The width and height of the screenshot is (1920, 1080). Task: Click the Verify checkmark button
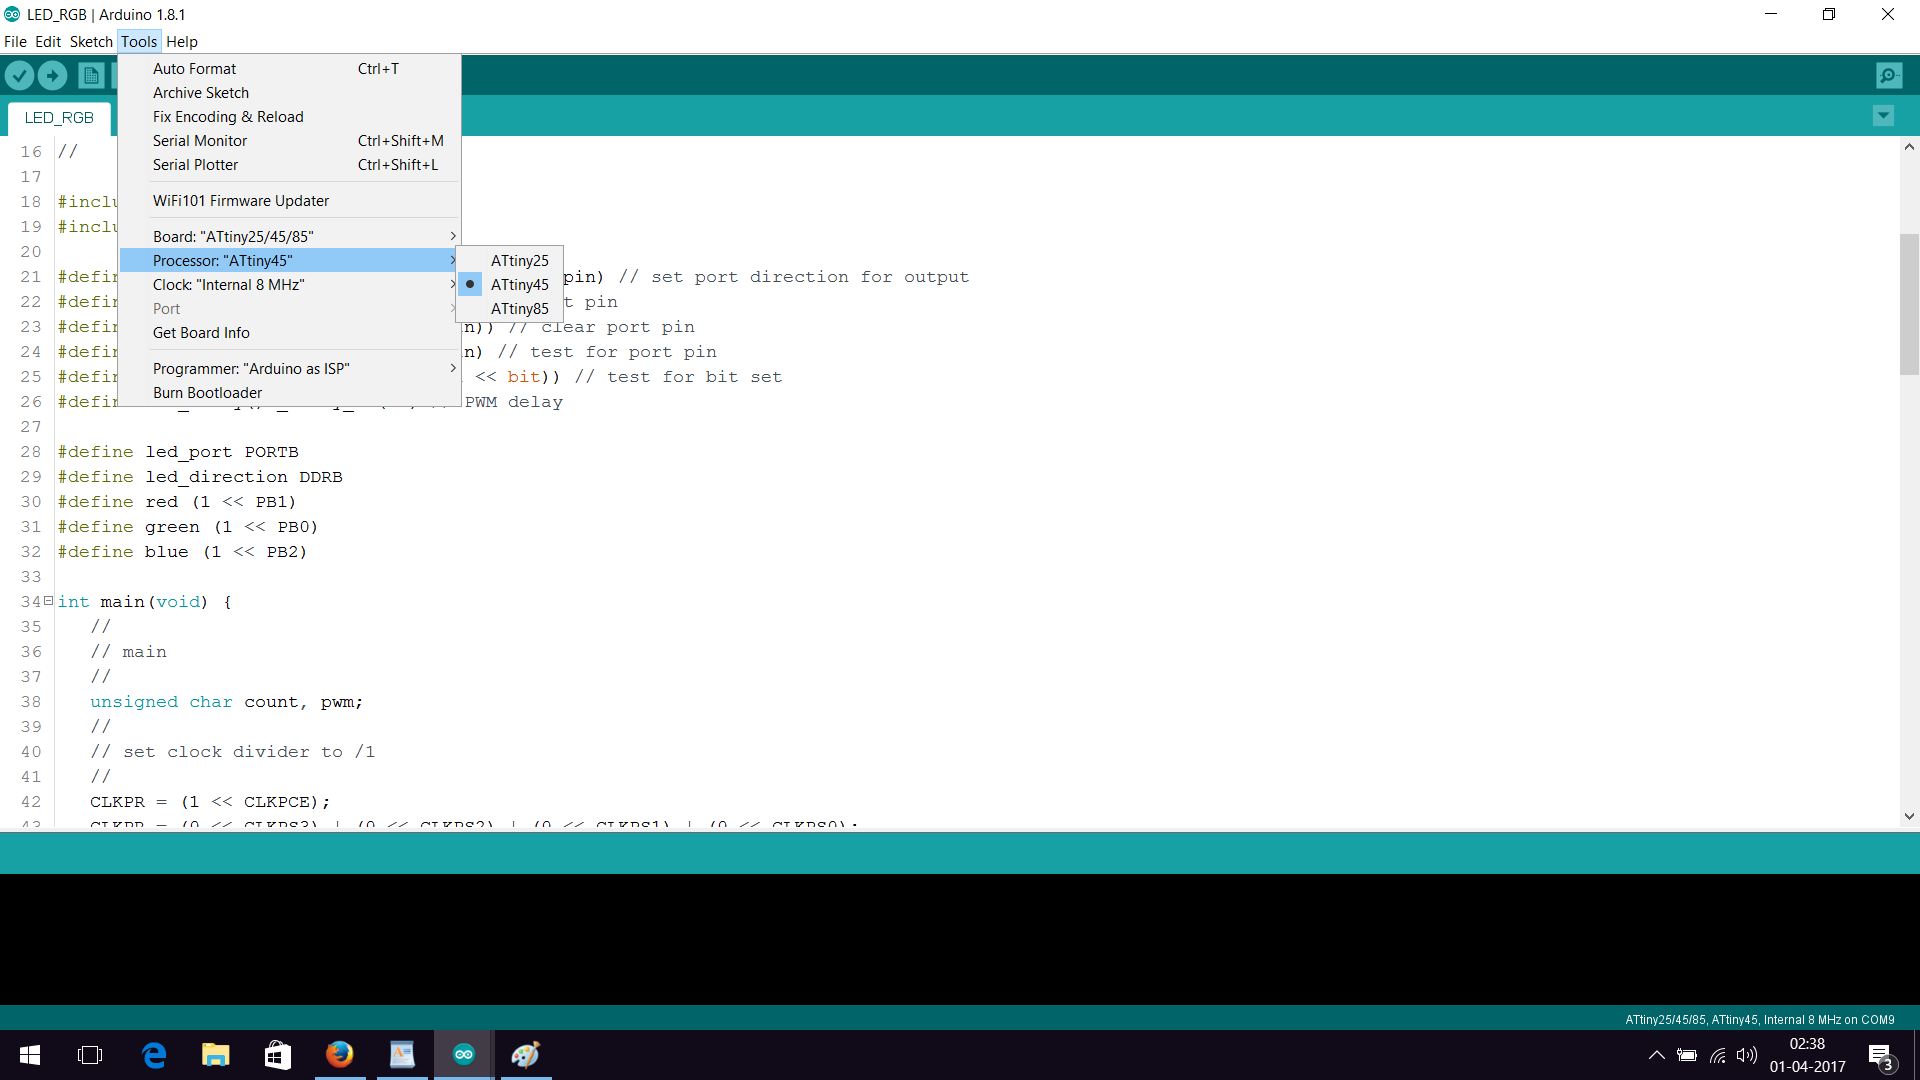point(19,75)
